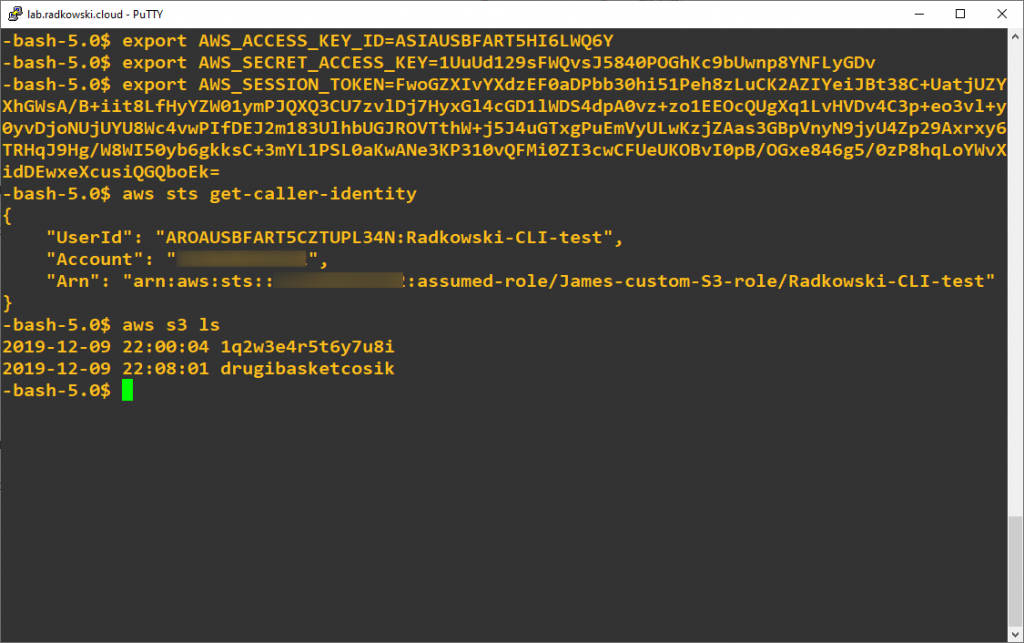Screen dimensions: 1024x643
Task: Click the 'aws sts get-caller-identity' command
Action: click(269, 194)
